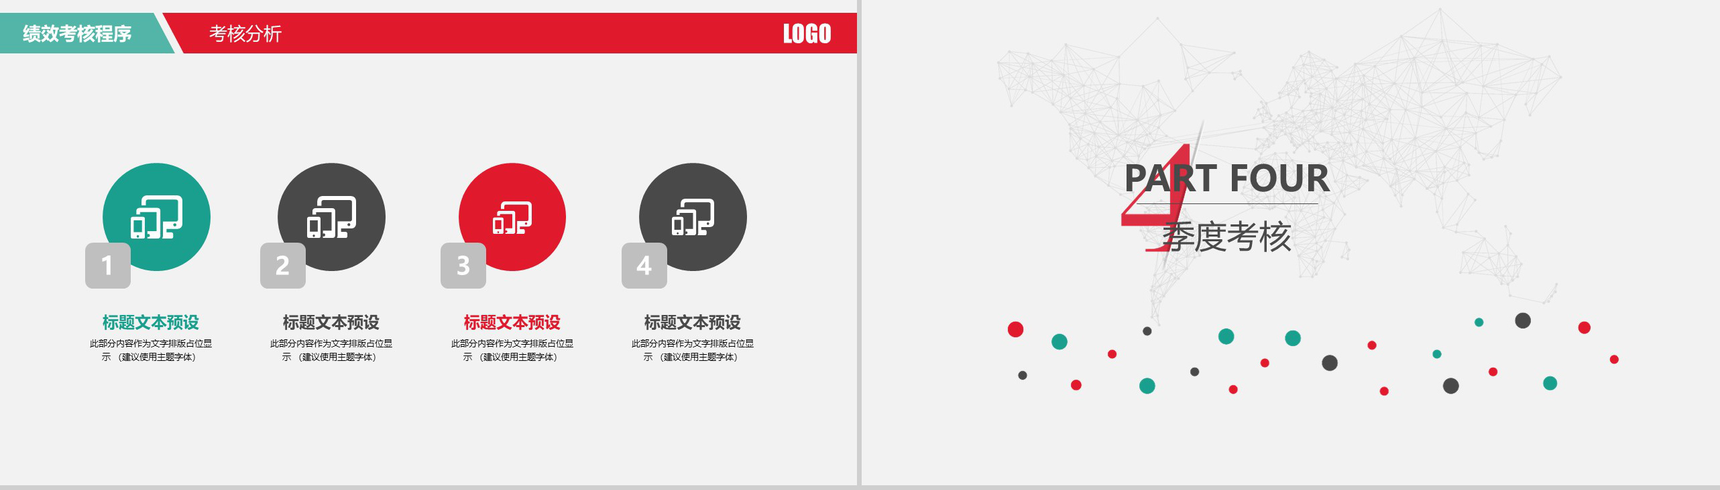Click the description text below the teal heading
The height and width of the screenshot is (490, 1720).
tap(151, 350)
